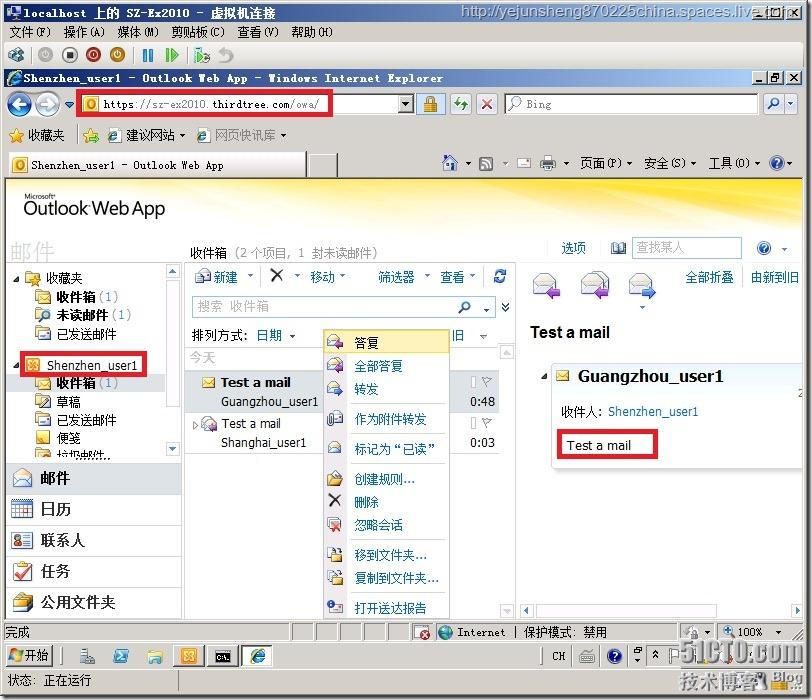Image resolution: width=812 pixels, height=700 pixels.
Task: Pause the virtual machine
Action: click(x=148, y=55)
